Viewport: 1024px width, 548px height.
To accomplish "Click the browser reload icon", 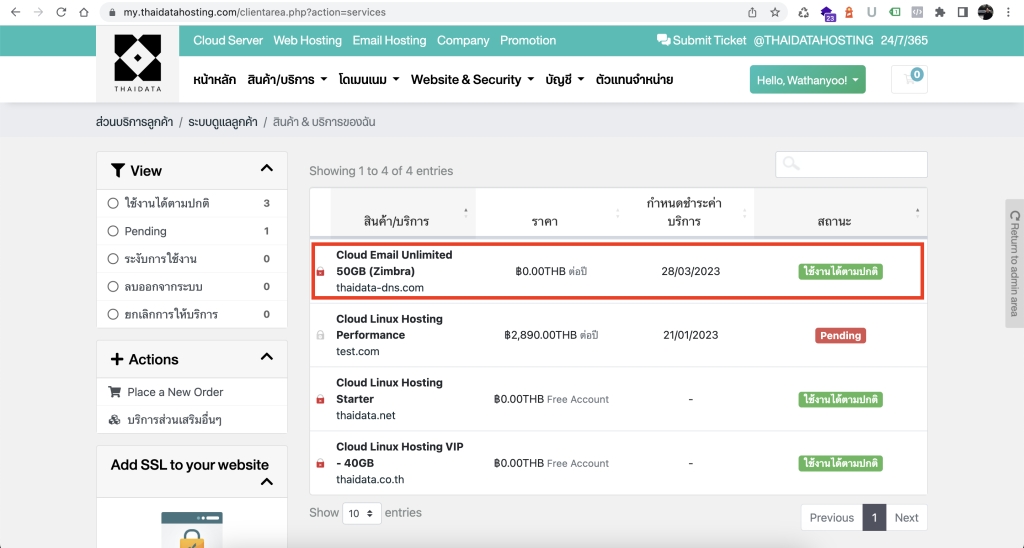I will 62,13.
